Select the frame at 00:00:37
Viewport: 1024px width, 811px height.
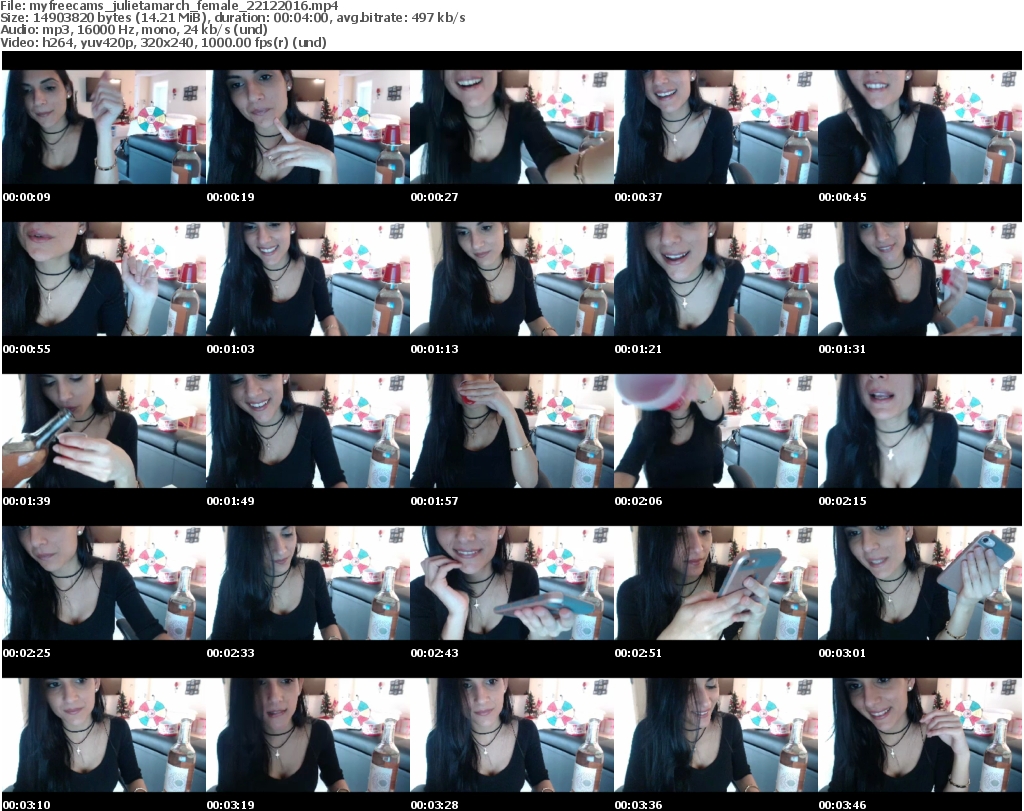coord(716,127)
